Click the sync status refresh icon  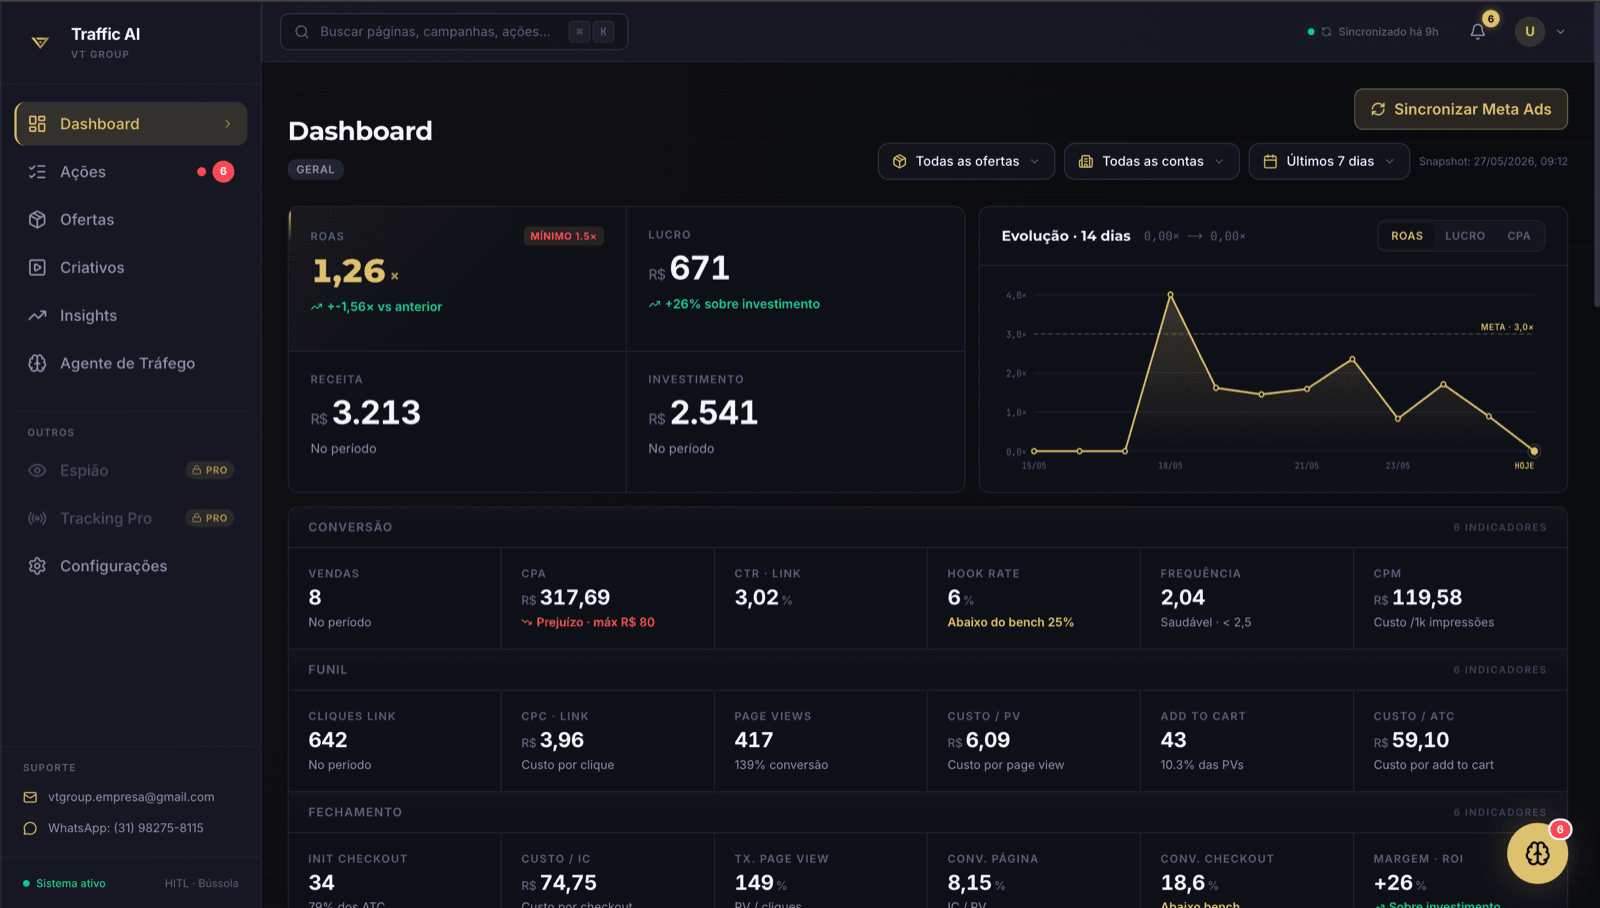[x=1326, y=32]
